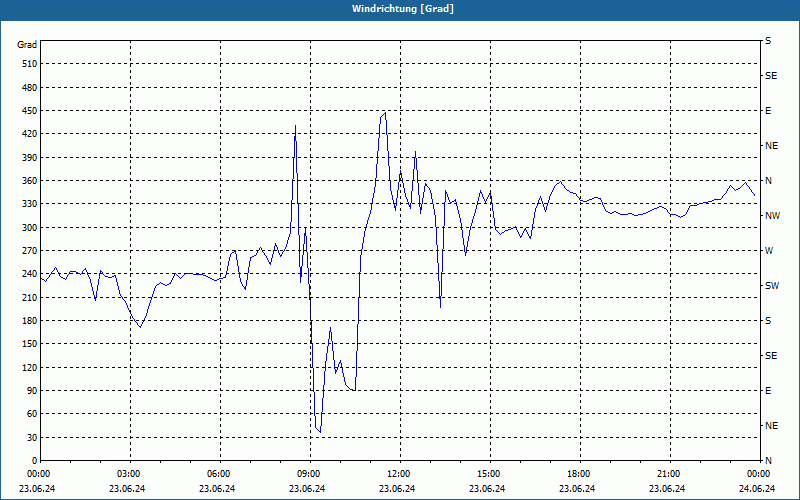
Task: Click the 240 y-axis value
Action: (30, 274)
